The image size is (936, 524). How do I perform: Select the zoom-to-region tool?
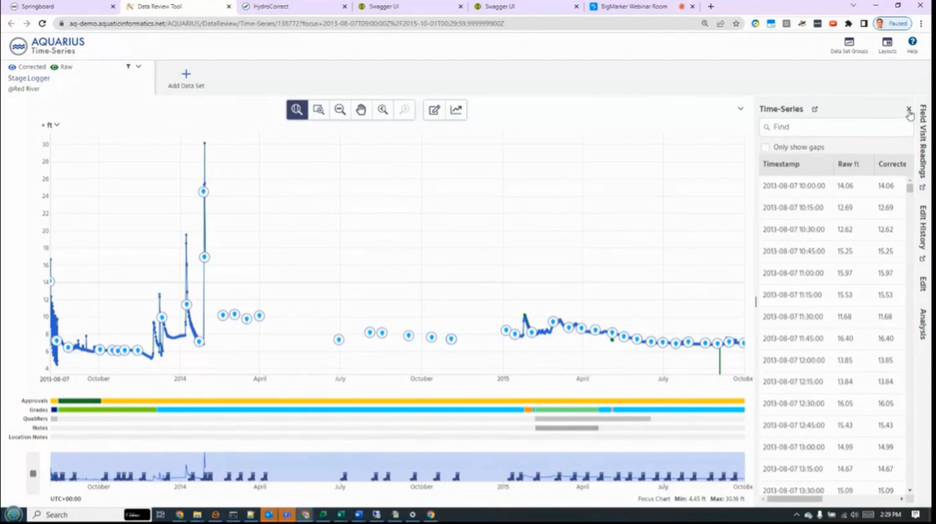point(319,110)
